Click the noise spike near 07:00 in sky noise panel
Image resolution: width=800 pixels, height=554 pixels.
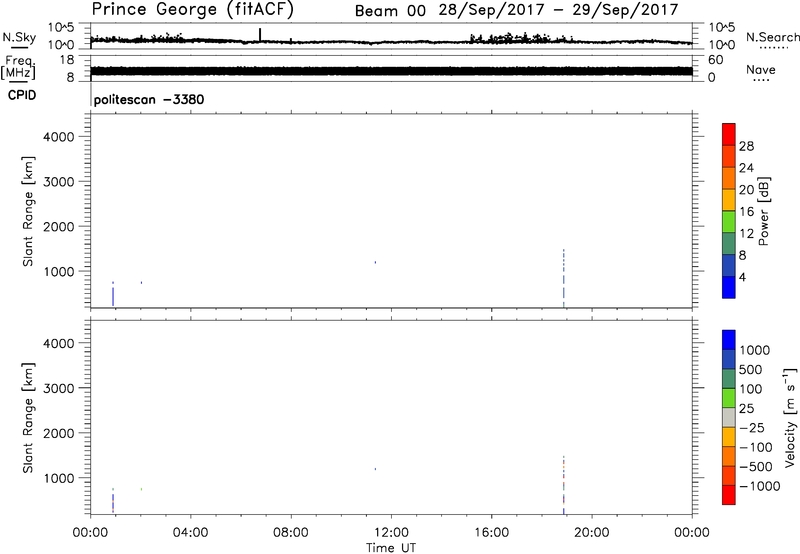[x=260, y=34]
